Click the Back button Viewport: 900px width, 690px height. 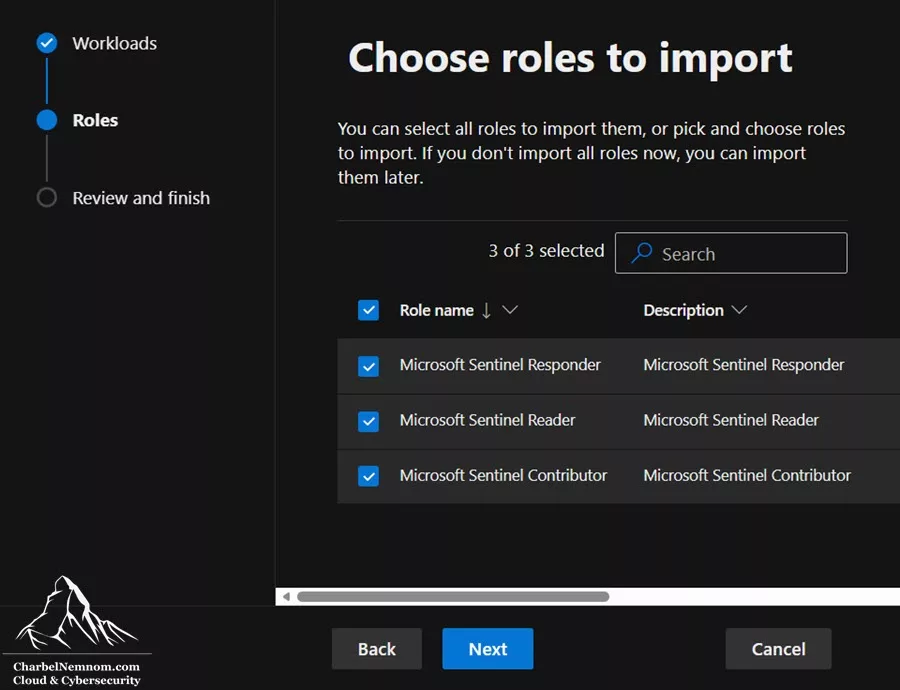tap(377, 649)
